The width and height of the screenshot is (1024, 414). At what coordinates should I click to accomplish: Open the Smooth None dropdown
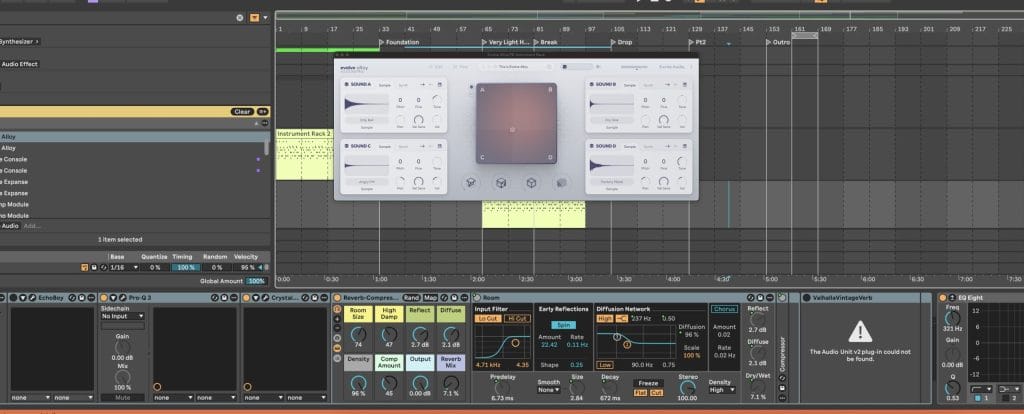pos(548,389)
